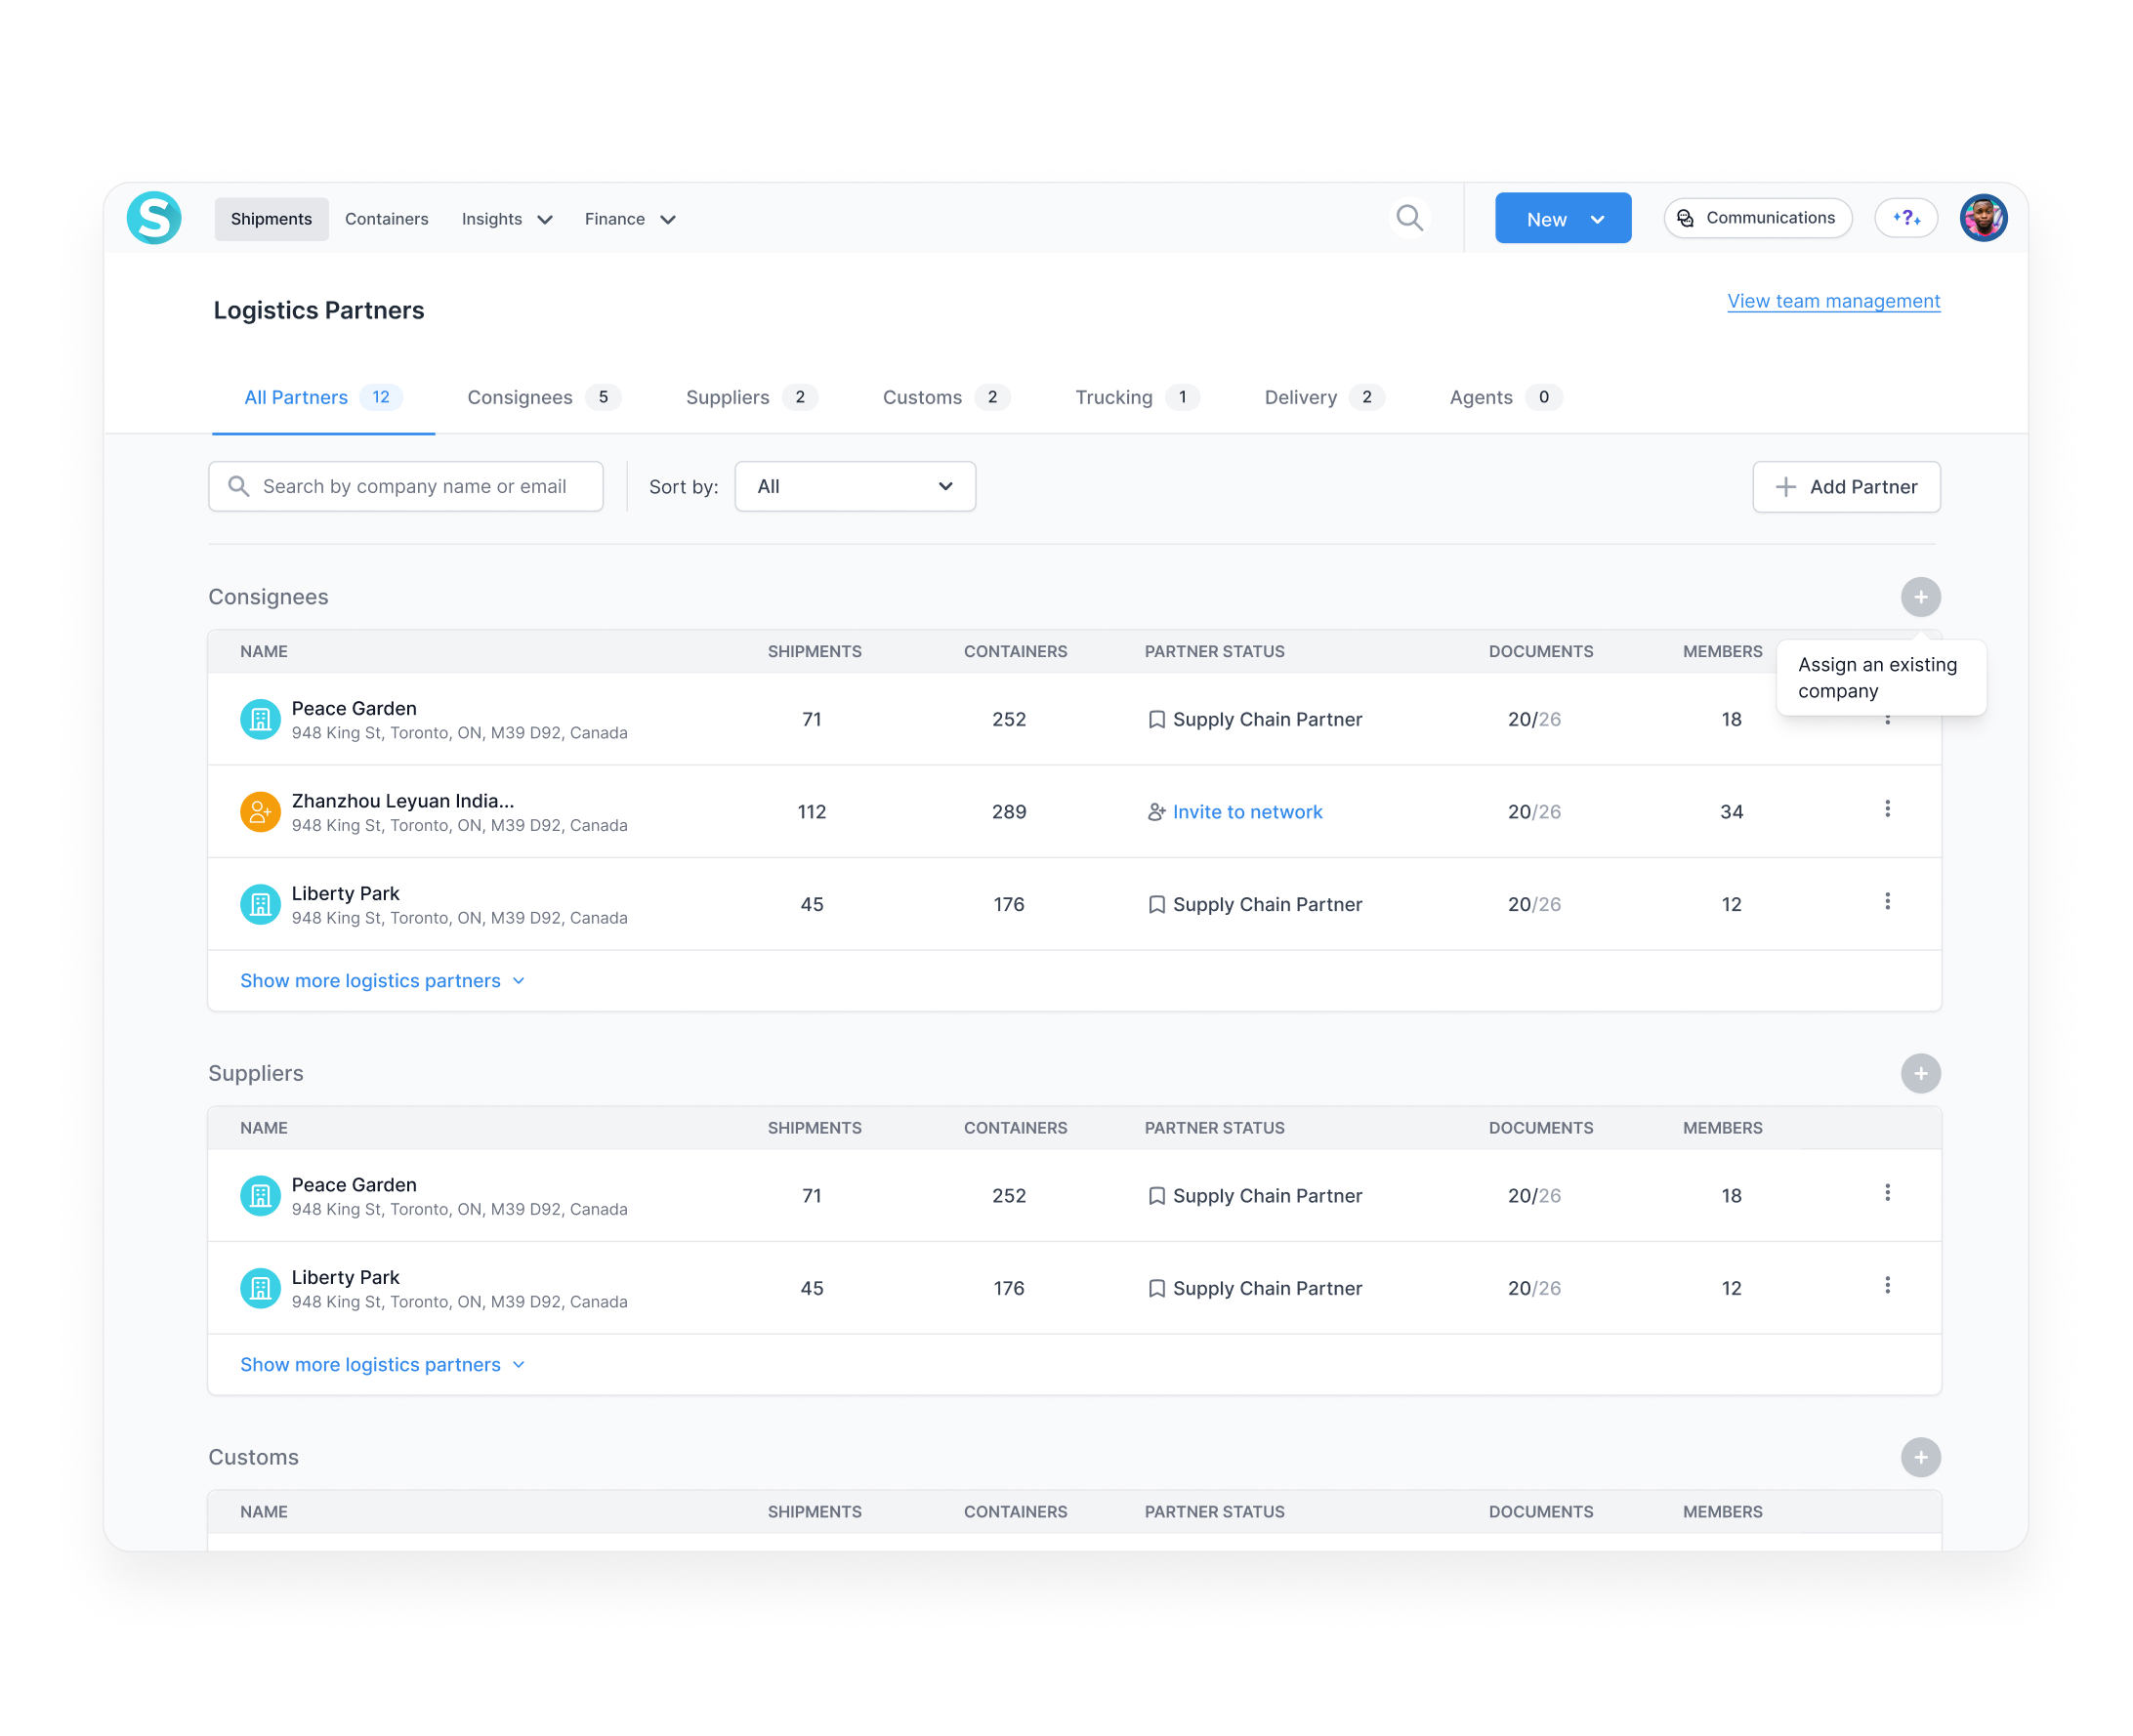Switch to the Trucking tab

[1137, 397]
